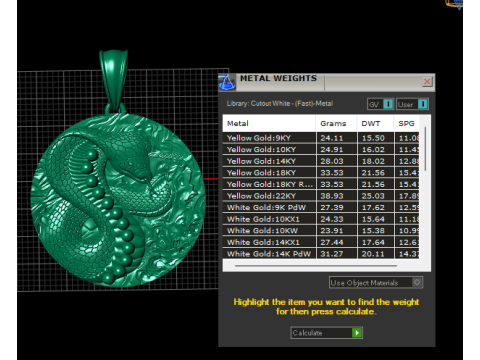Click the Metal Weights scale icon
The width and height of the screenshot is (480, 360).
click(227, 82)
